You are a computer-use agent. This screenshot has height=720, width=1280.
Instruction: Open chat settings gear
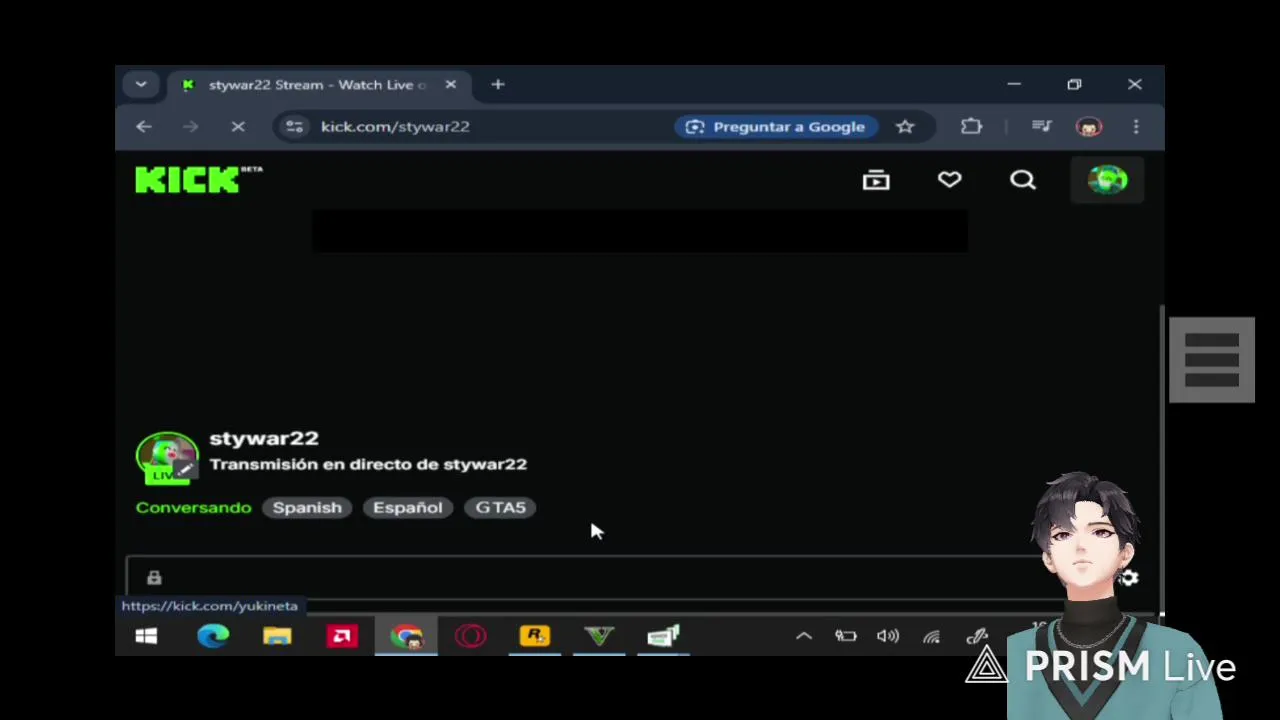click(1129, 577)
